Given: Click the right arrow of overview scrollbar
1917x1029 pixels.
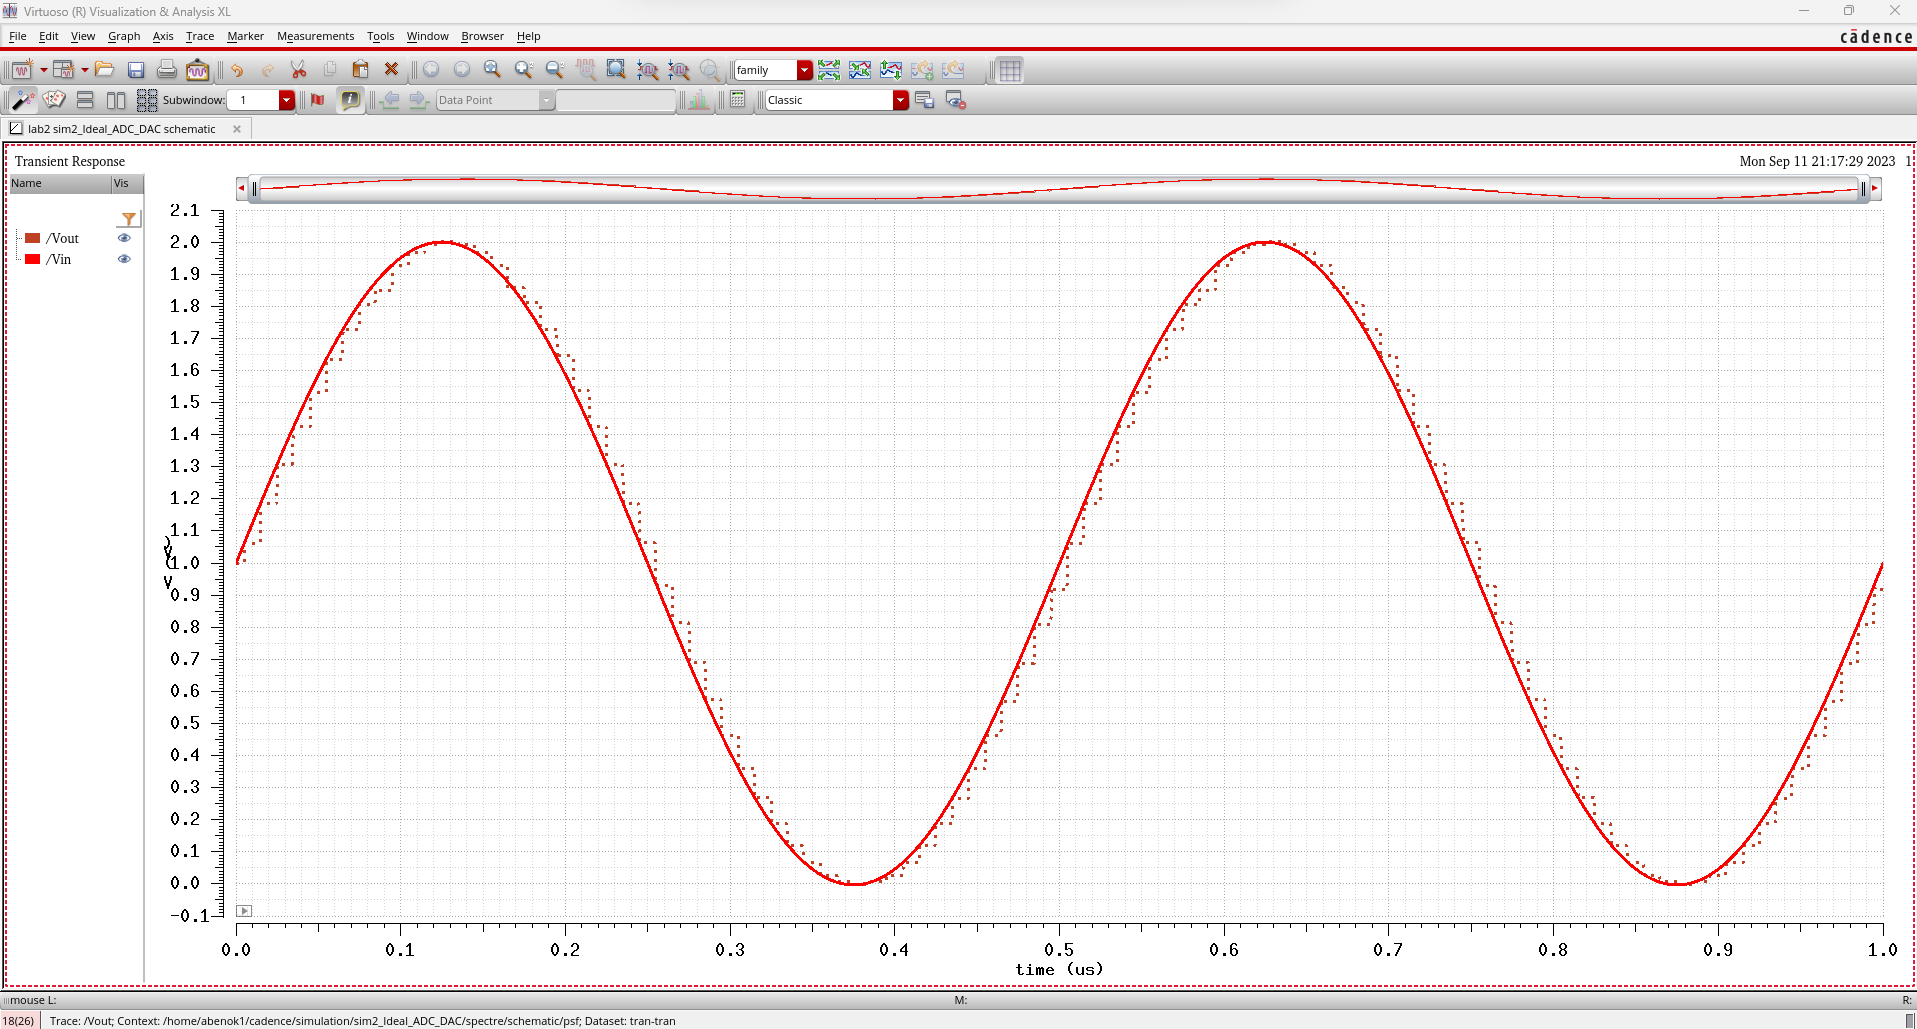Looking at the screenshot, I should point(1875,188).
